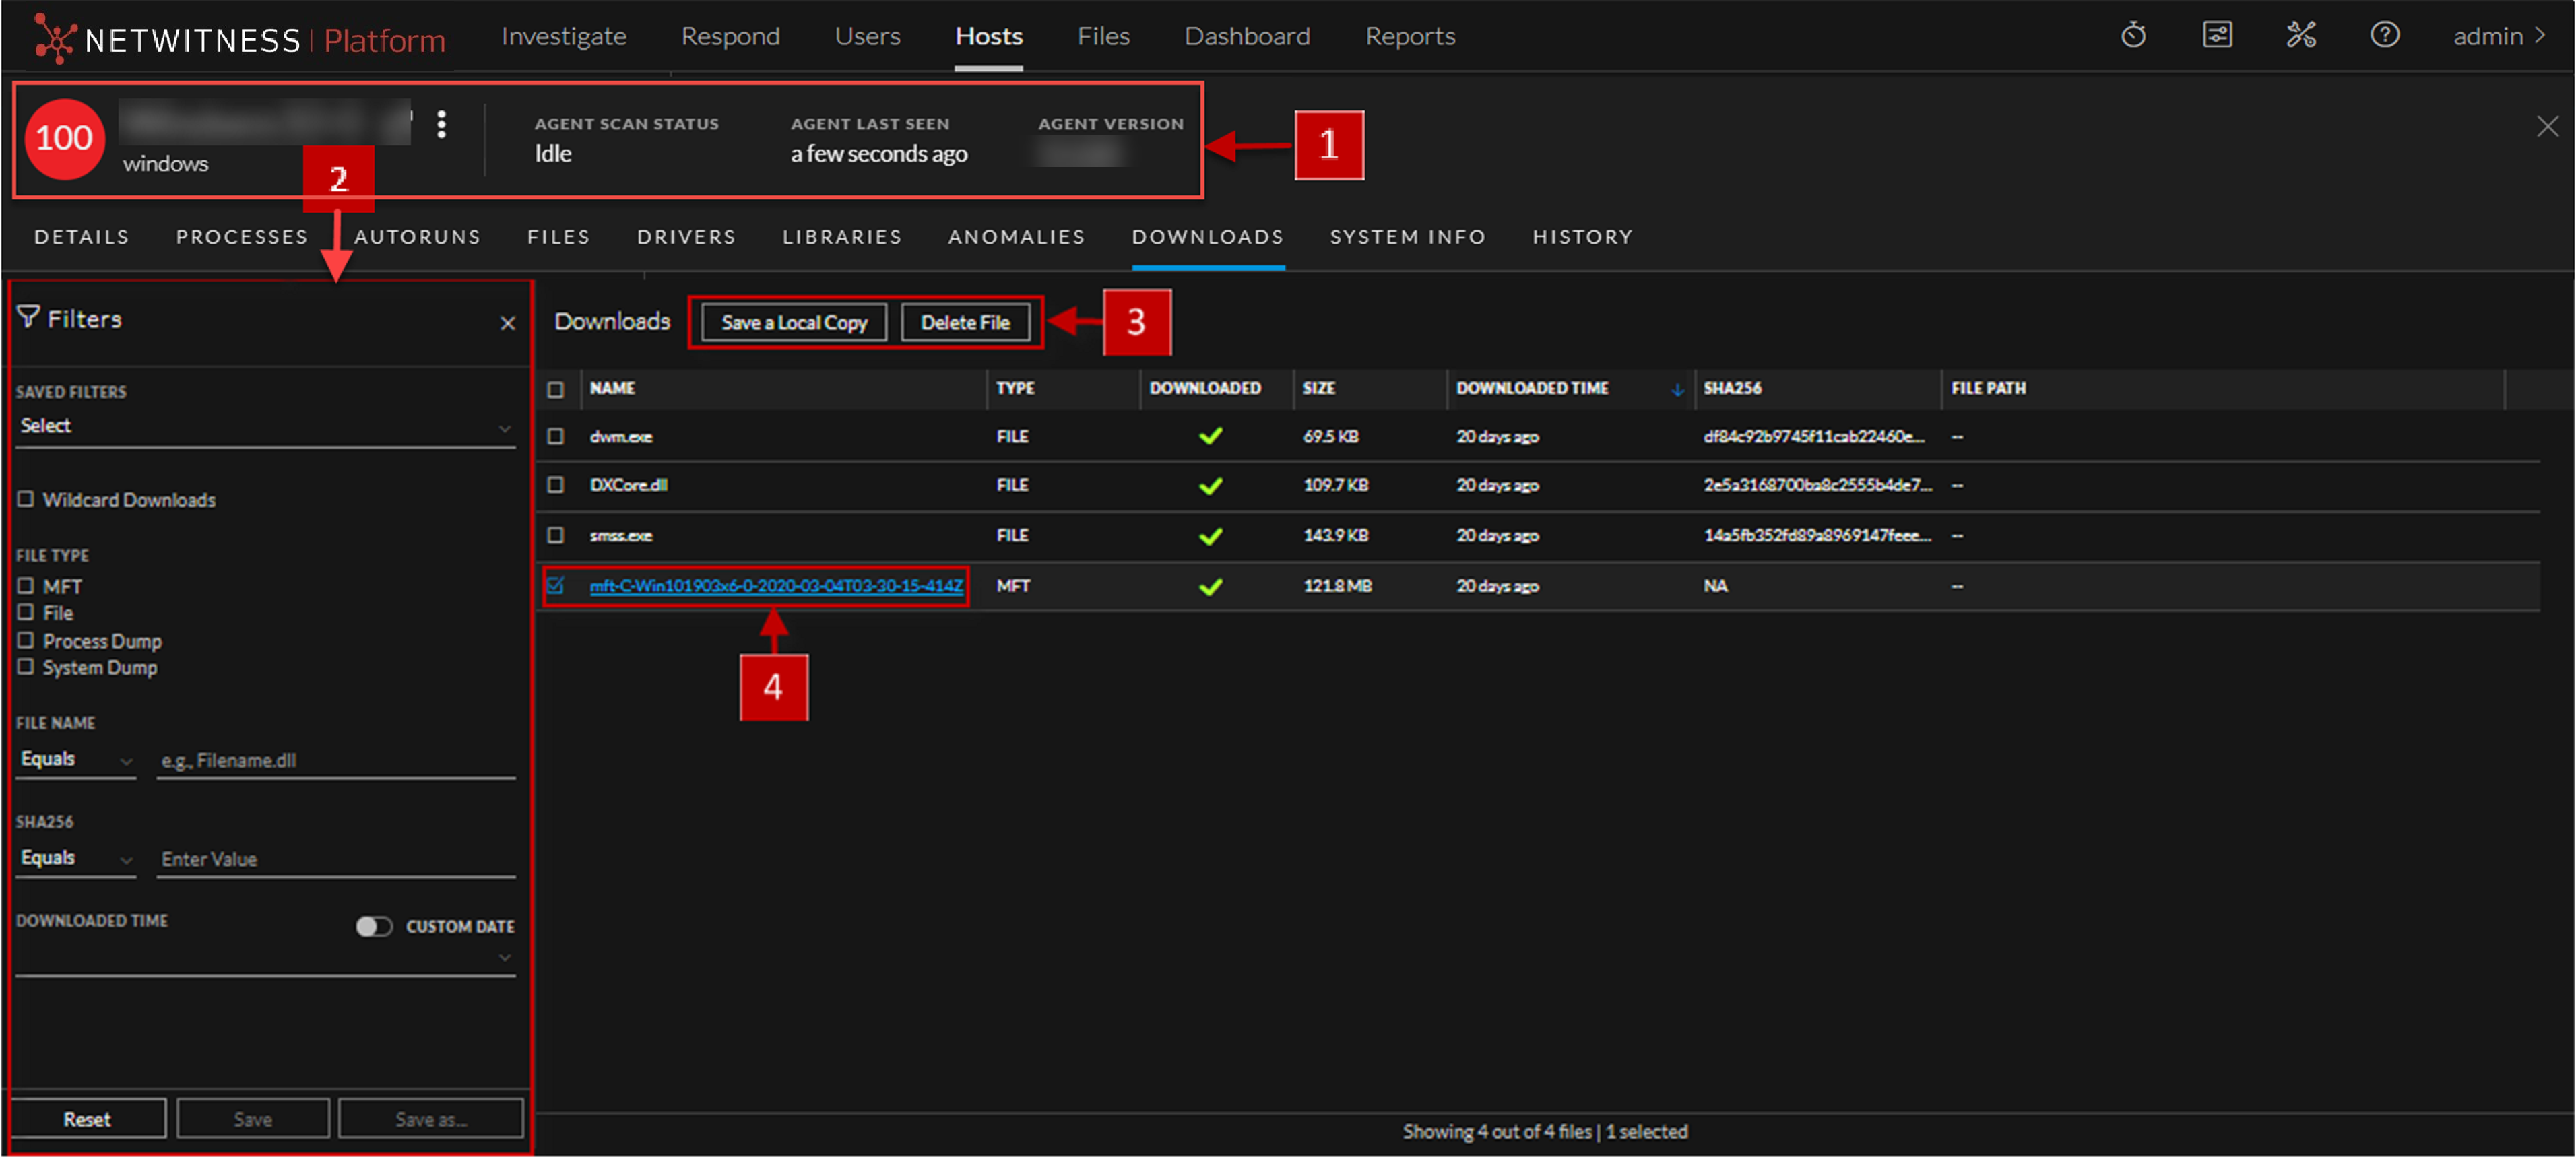This screenshot has height=1157, width=2576.
Task: Select the dwm.exe row checkbox
Action: coord(556,437)
